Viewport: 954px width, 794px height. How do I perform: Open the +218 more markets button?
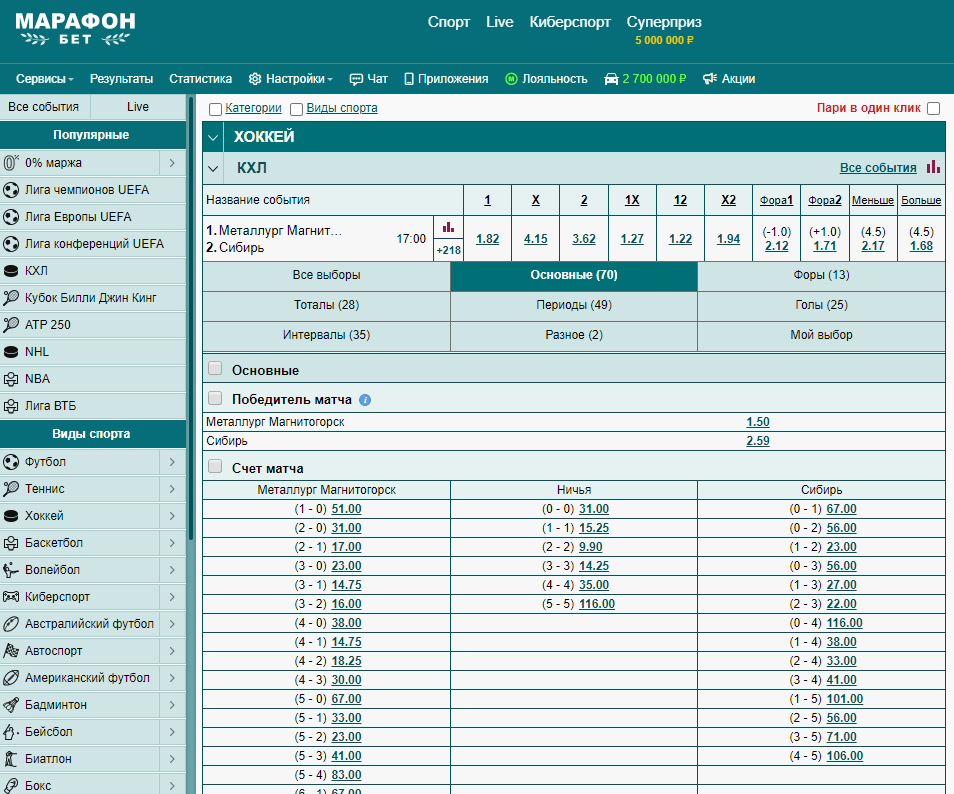(448, 250)
